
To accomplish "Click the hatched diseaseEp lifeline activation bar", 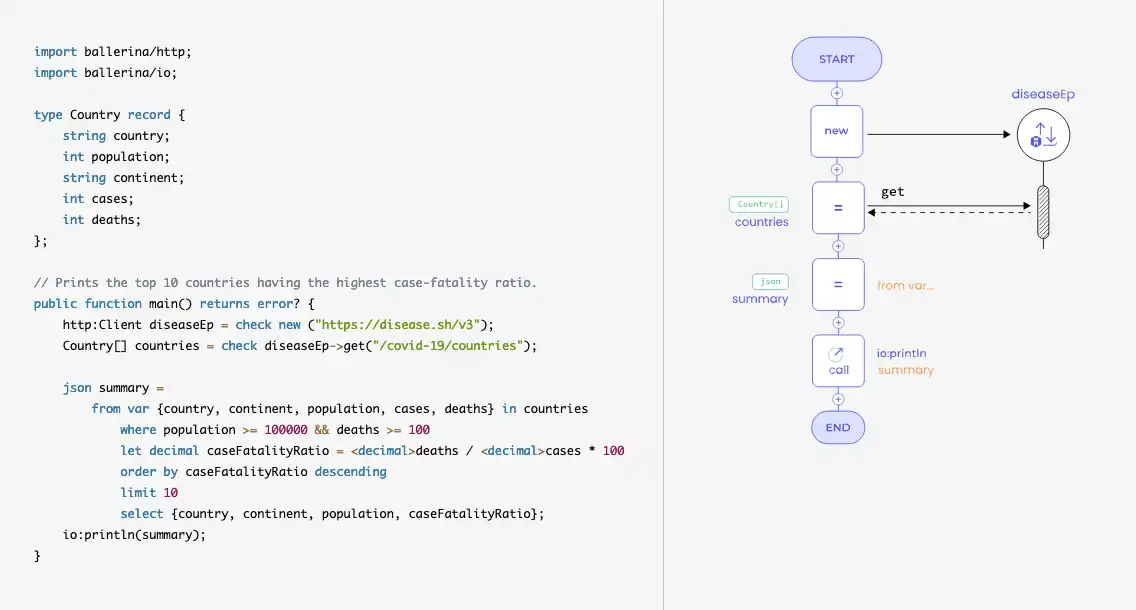I will tap(1043, 212).
